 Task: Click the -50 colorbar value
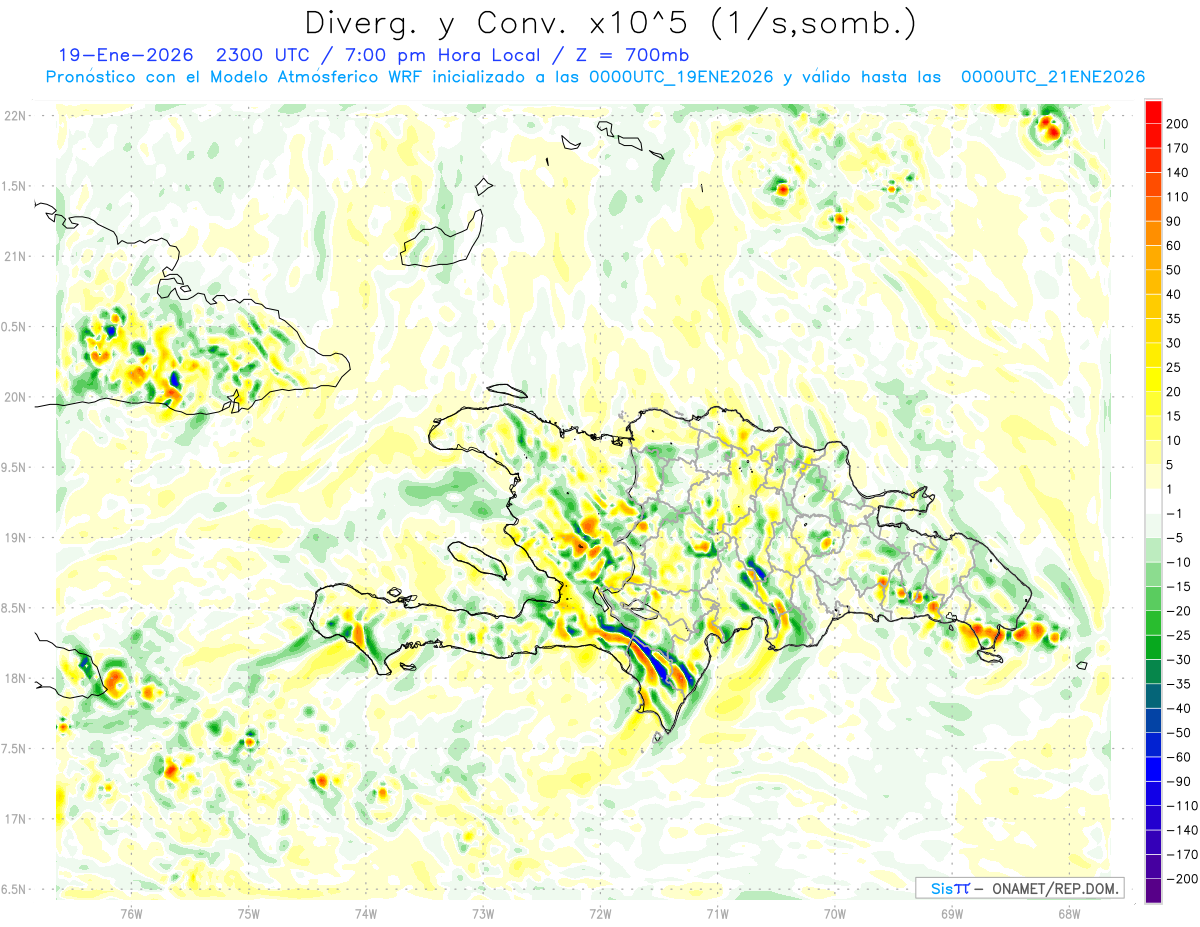coord(1181,733)
